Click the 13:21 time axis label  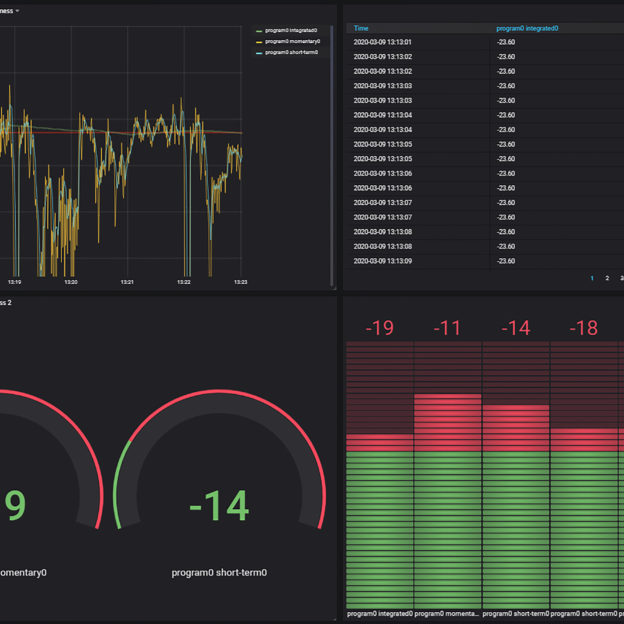[127, 282]
